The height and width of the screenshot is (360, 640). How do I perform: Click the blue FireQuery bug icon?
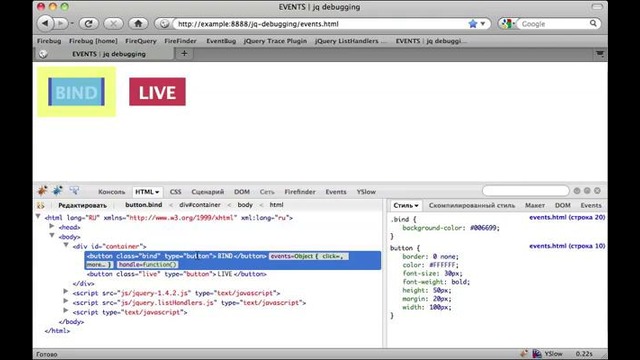pos(58,190)
